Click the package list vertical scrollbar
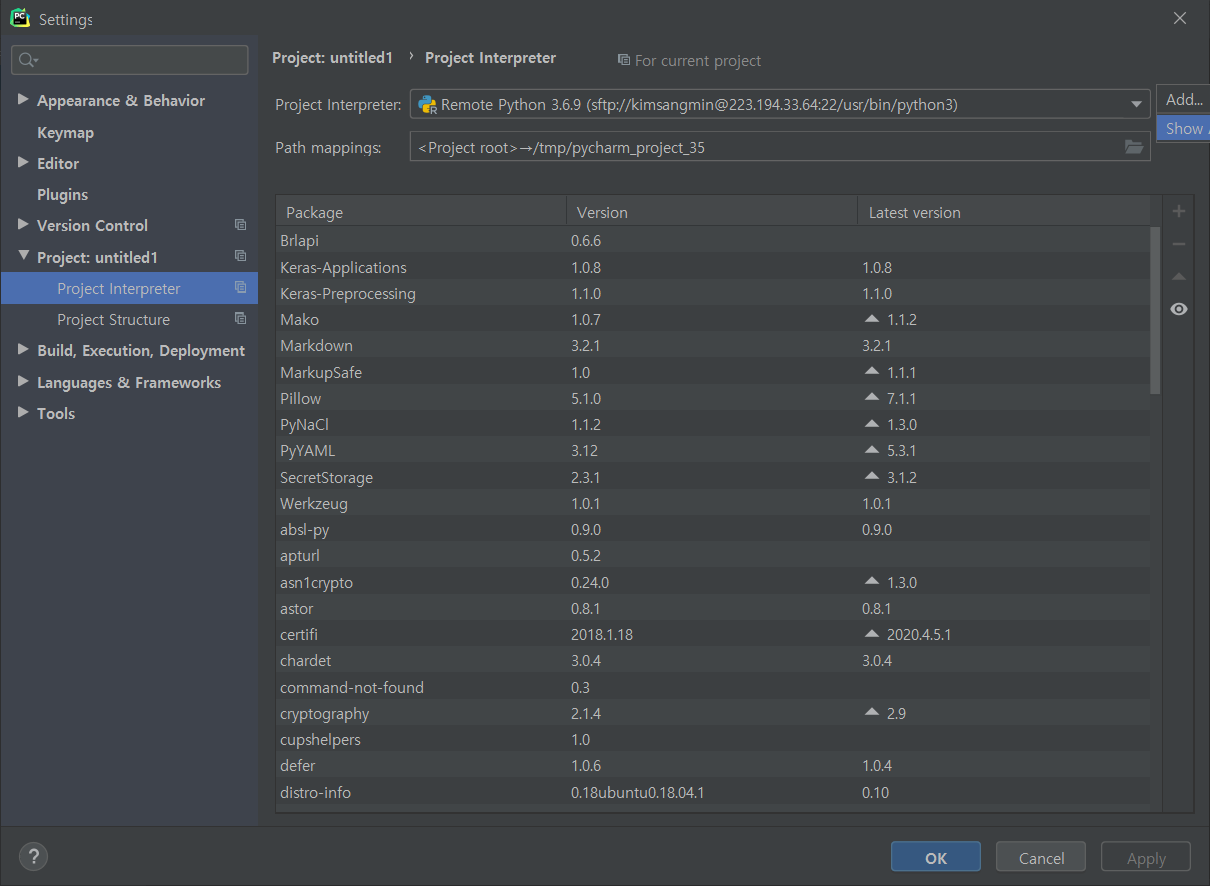Image resolution: width=1210 pixels, height=886 pixels. (1155, 310)
